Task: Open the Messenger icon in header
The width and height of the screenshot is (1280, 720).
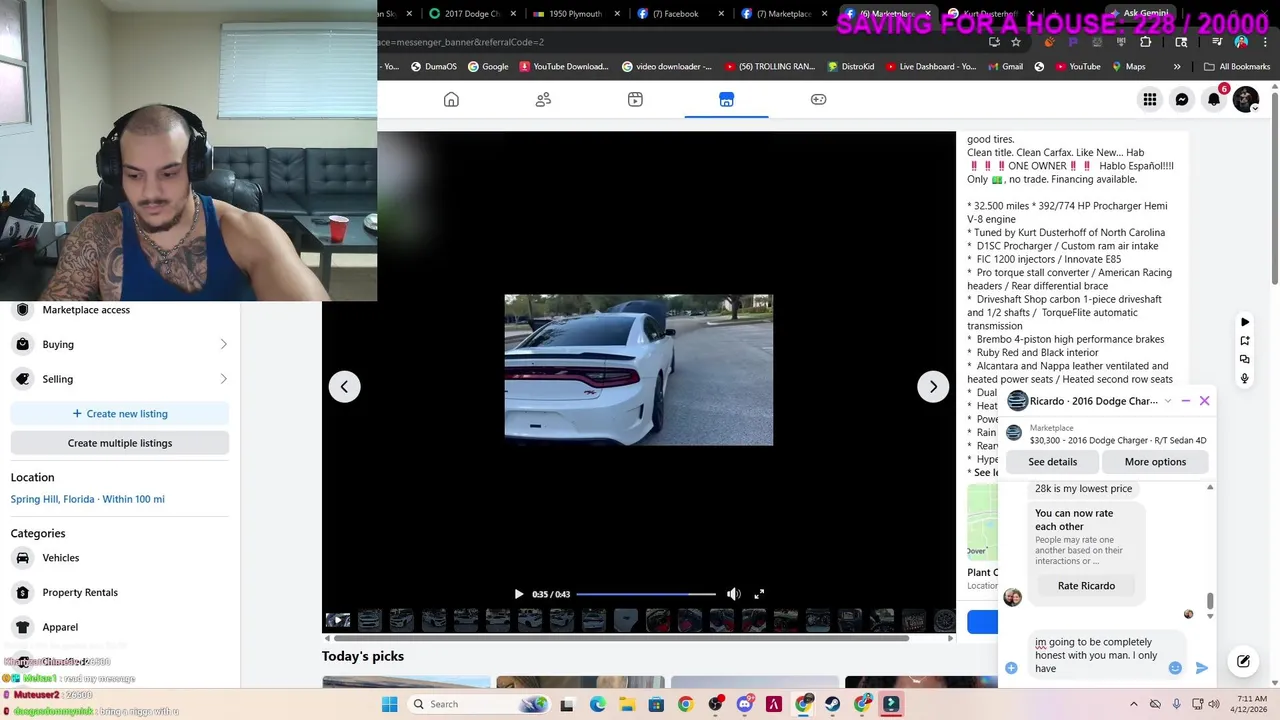Action: (x=1182, y=99)
